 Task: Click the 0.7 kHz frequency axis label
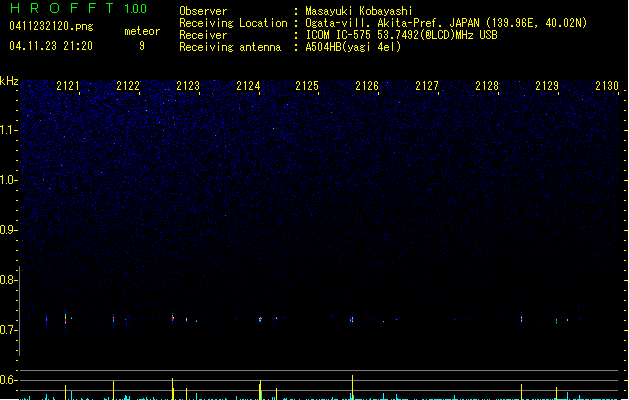coord(8,330)
